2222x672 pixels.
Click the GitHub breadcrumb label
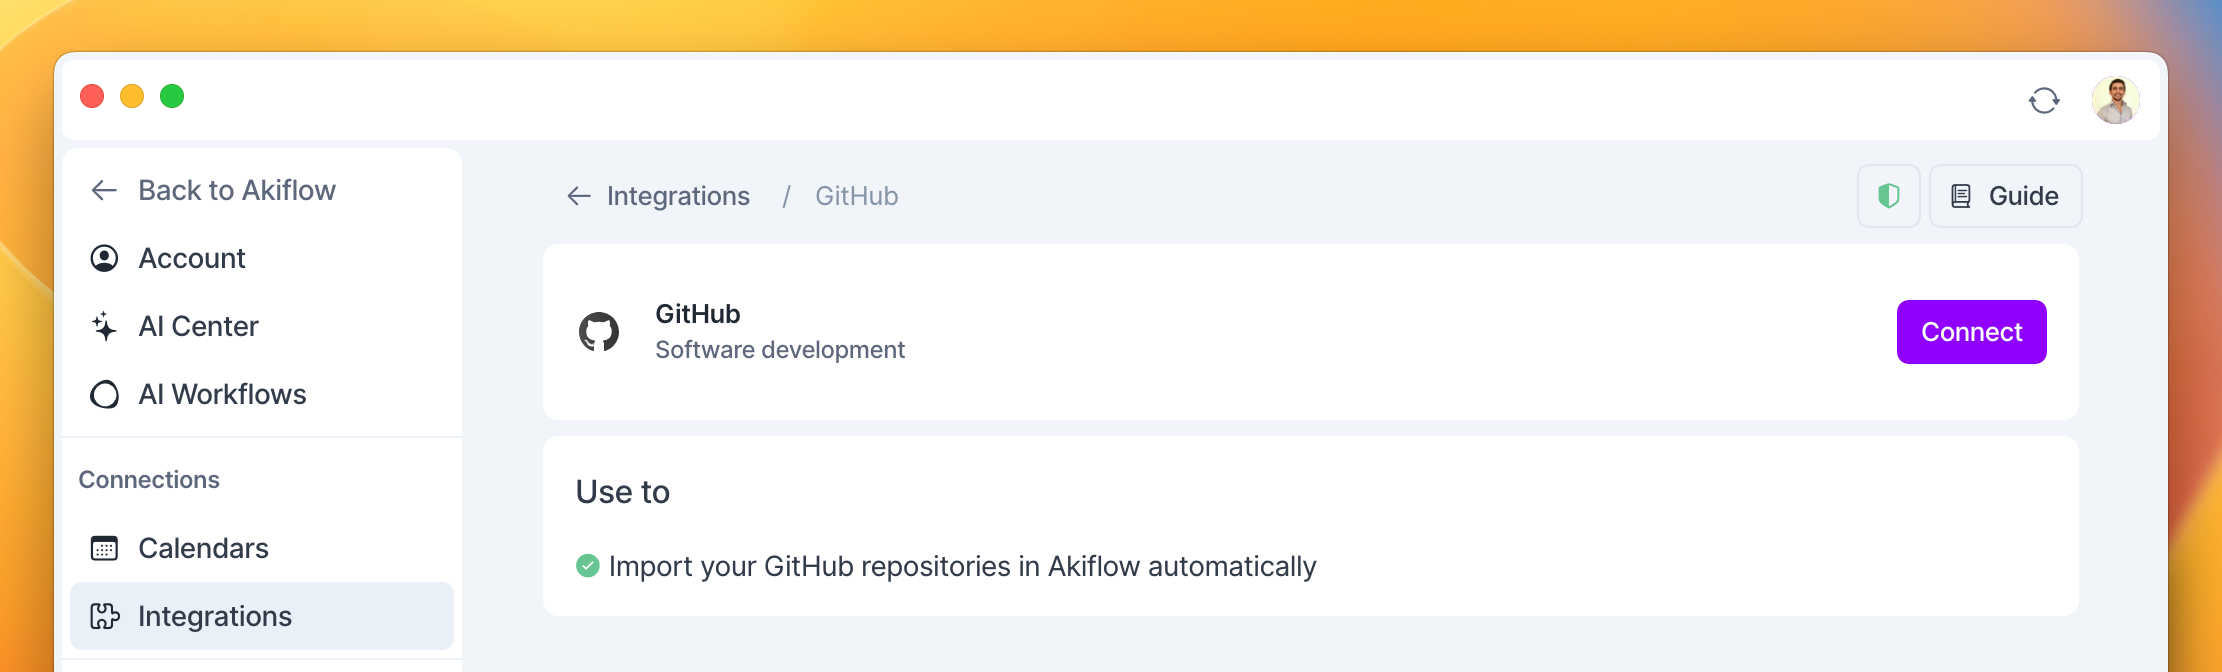tap(857, 196)
